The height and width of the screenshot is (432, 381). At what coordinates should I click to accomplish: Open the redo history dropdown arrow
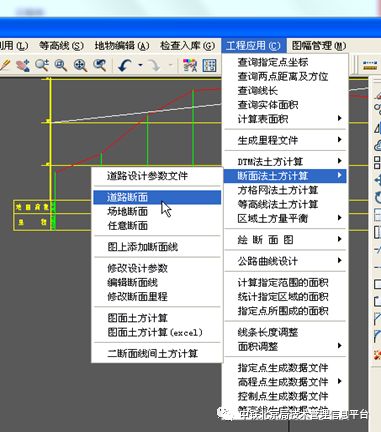coord(170,65)
